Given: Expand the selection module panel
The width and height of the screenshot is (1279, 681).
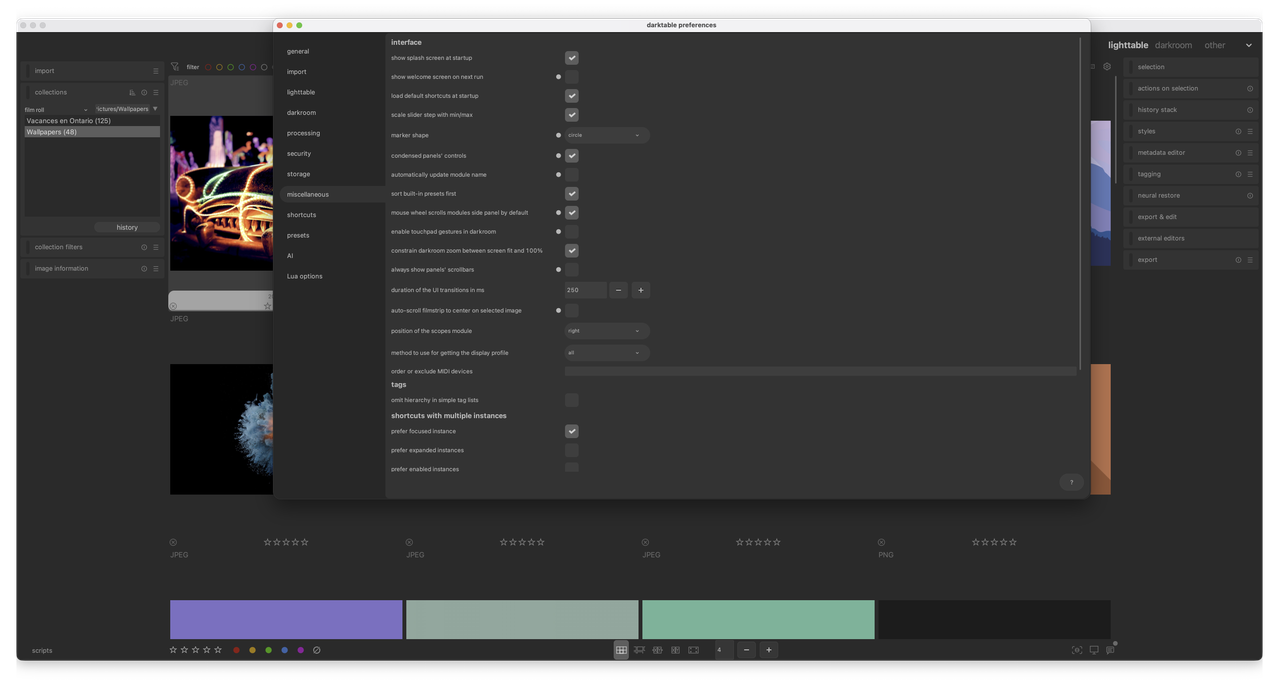Looking at the screenshot, I should (x=1191, y=67).
